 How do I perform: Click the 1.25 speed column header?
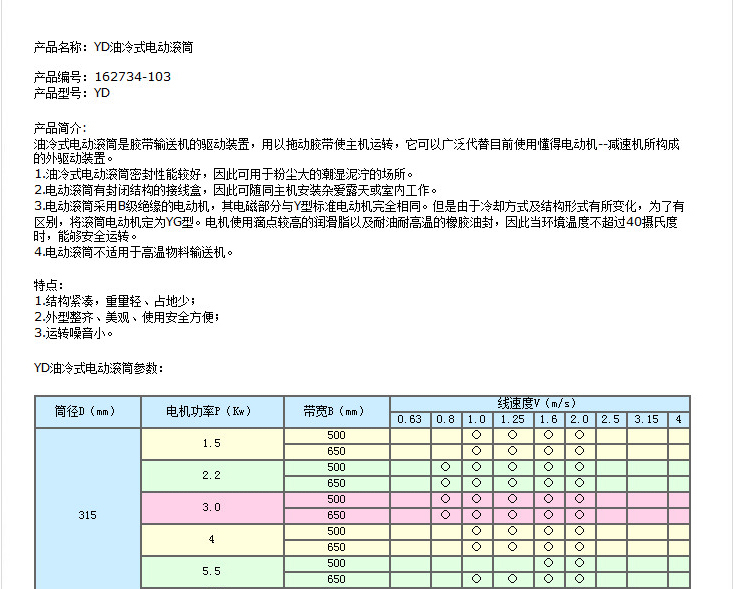[x=512, y=420]
